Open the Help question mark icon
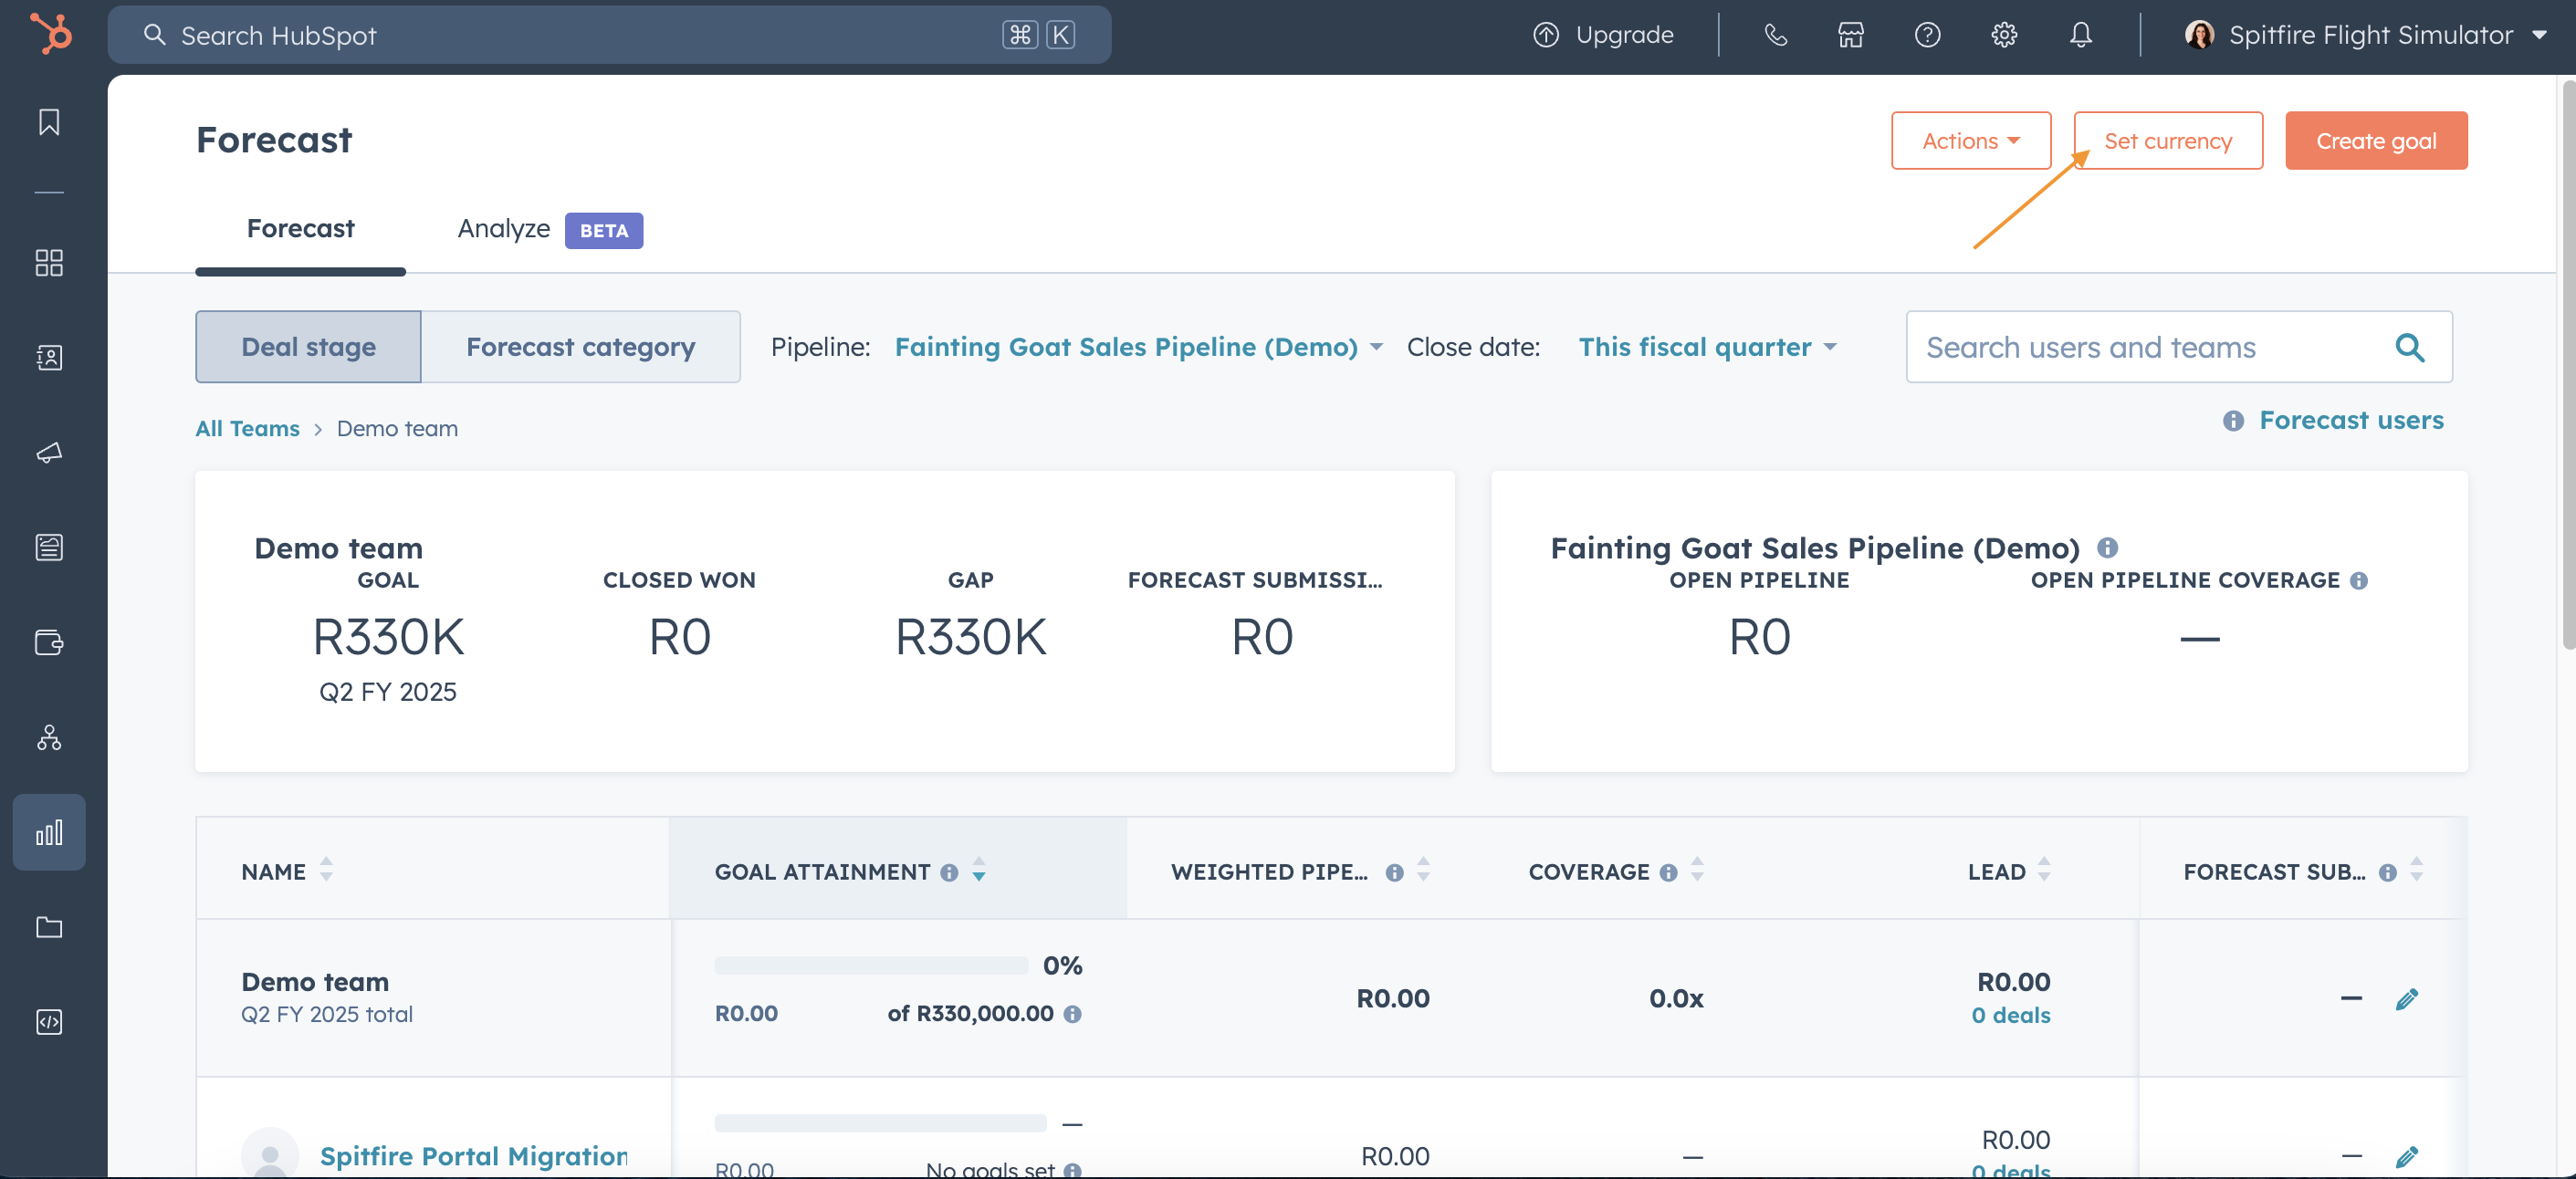Viewport: 2576px width, 1179px height. click(1927, 35)
